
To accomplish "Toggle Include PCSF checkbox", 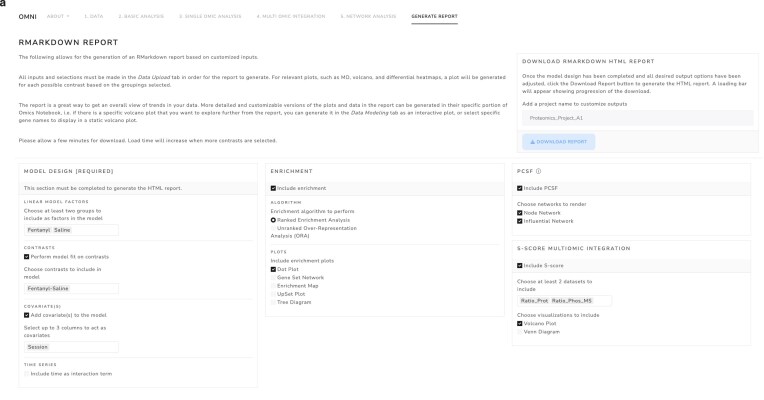I will click(x=519, y=188).
